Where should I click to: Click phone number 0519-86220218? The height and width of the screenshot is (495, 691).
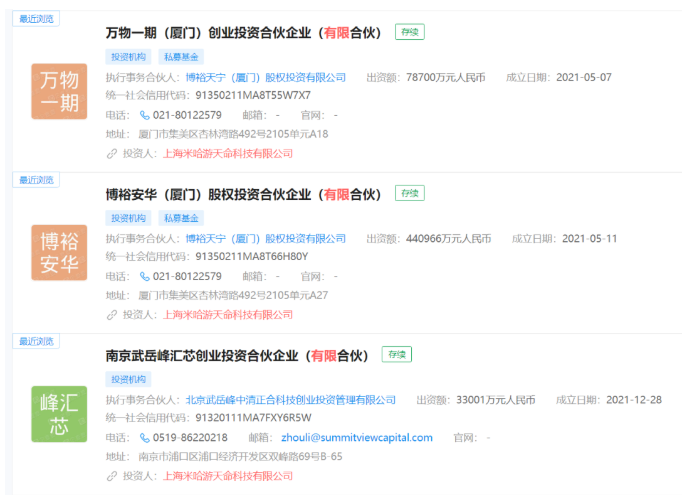click(190, 438)
